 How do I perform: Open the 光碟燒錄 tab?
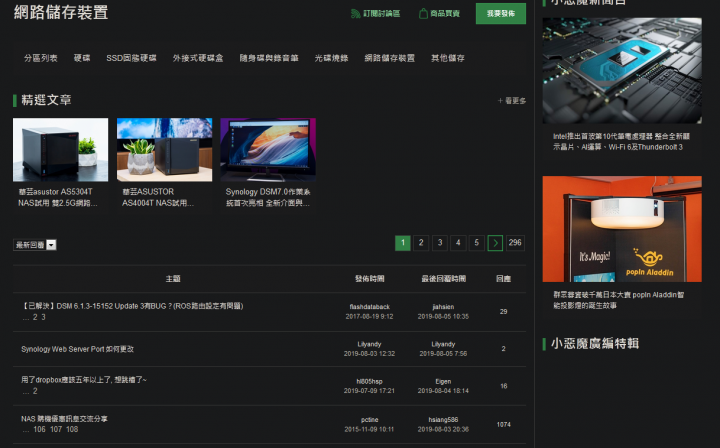point(331,58)
